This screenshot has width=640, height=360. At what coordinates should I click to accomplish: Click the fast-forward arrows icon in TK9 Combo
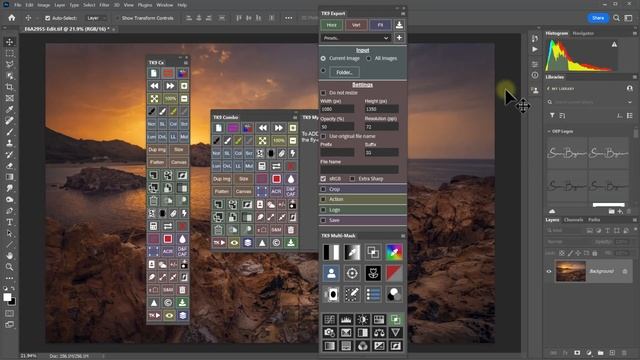click(278, 128)
